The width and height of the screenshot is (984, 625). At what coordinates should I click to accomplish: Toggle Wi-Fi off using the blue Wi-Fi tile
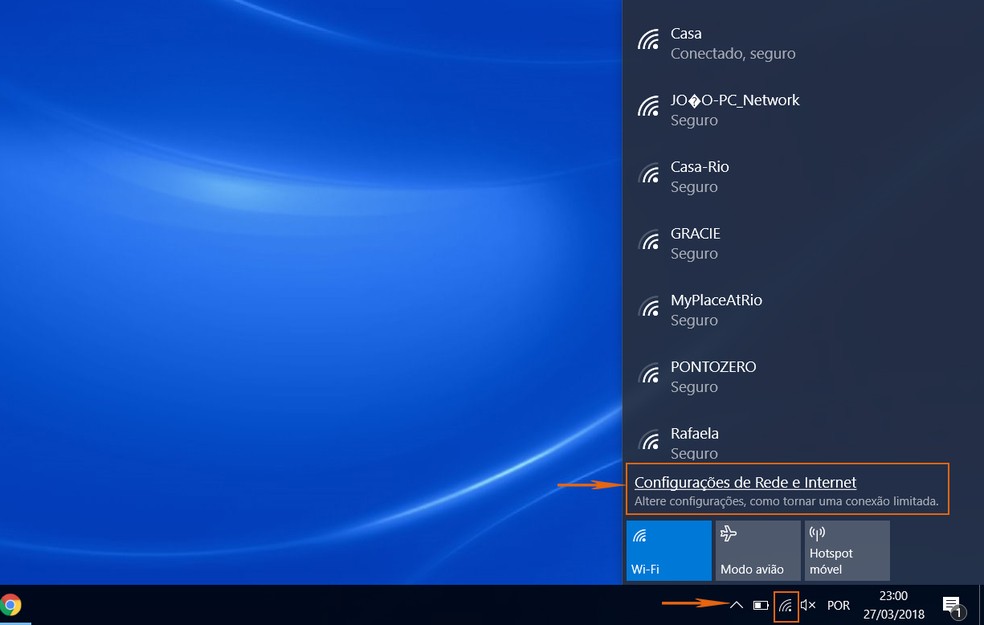point(667,550)
